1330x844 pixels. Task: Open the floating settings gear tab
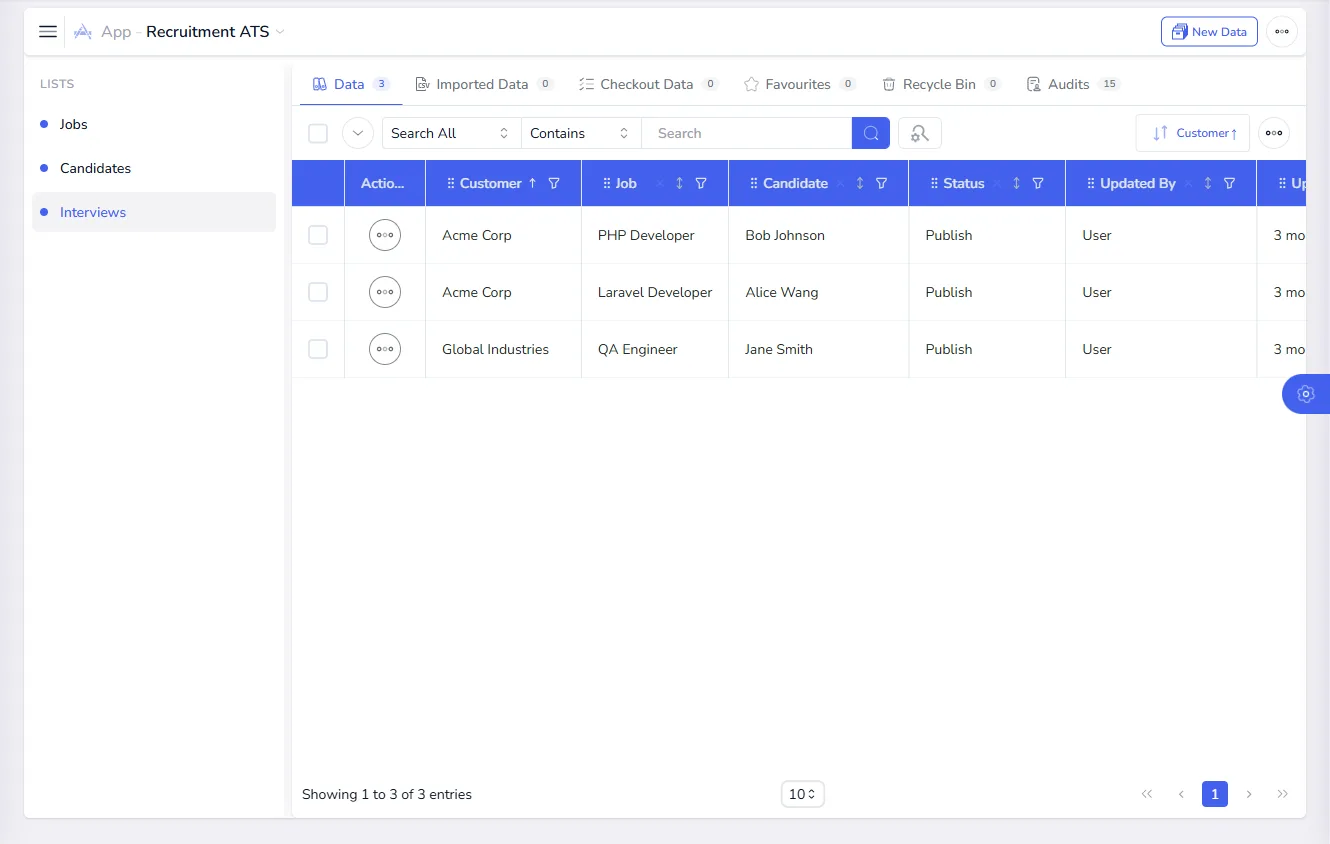[x=1306, y=394]
